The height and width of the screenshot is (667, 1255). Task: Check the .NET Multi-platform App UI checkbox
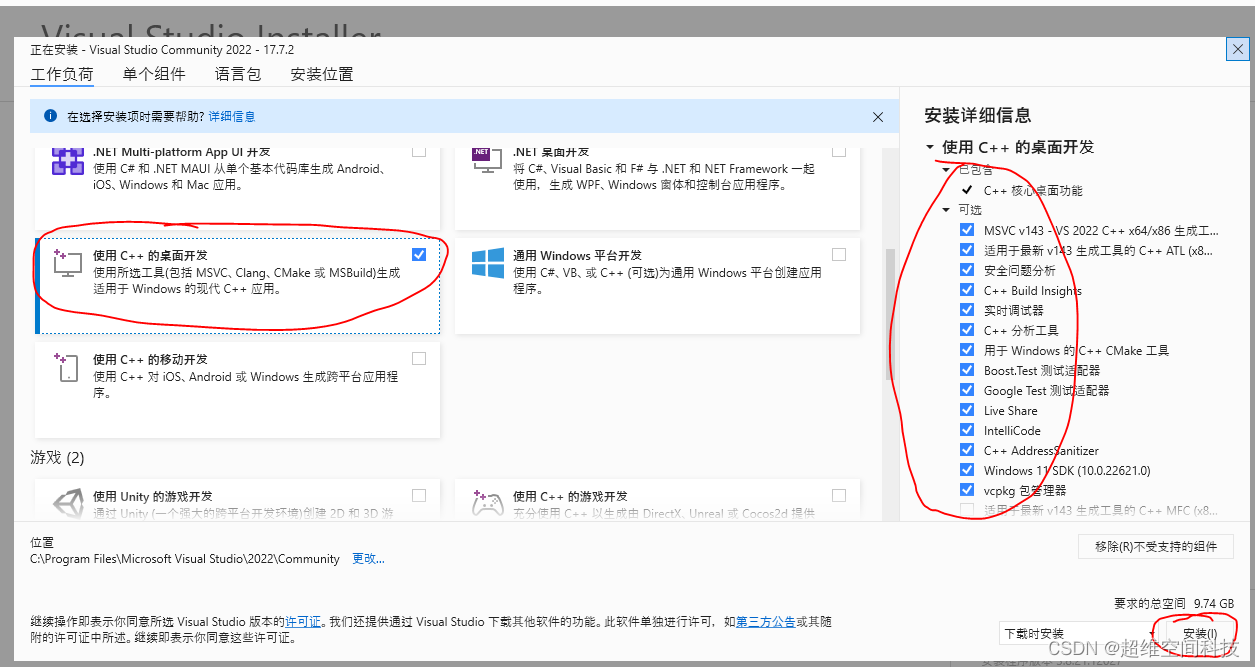419,151
